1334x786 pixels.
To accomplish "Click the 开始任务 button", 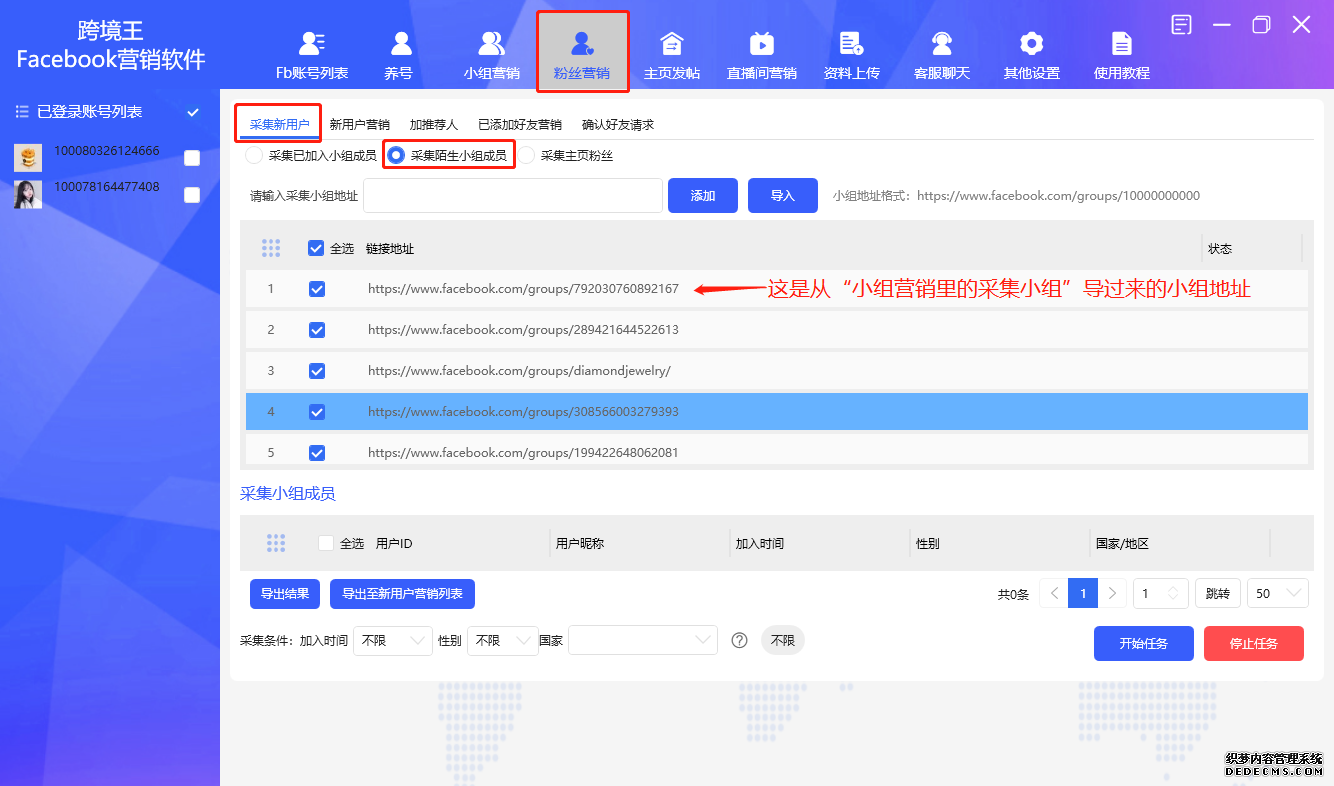I will tap(1143, 643).
